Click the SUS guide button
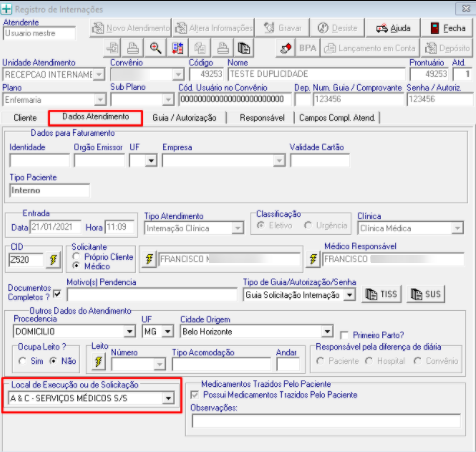 [426, 294]
